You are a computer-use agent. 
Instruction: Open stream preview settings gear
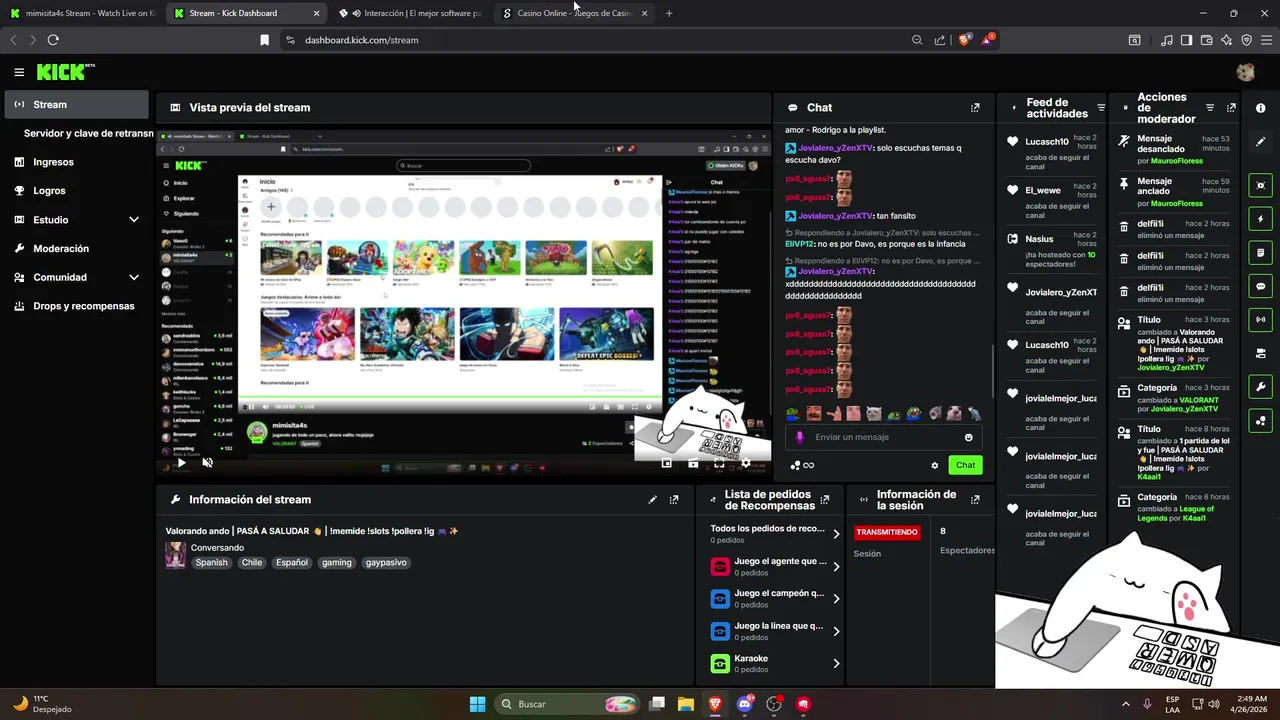coord(745,463)
